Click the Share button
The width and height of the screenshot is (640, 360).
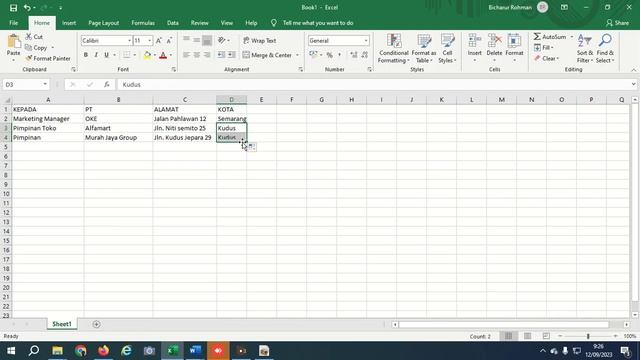coord(618,23)
